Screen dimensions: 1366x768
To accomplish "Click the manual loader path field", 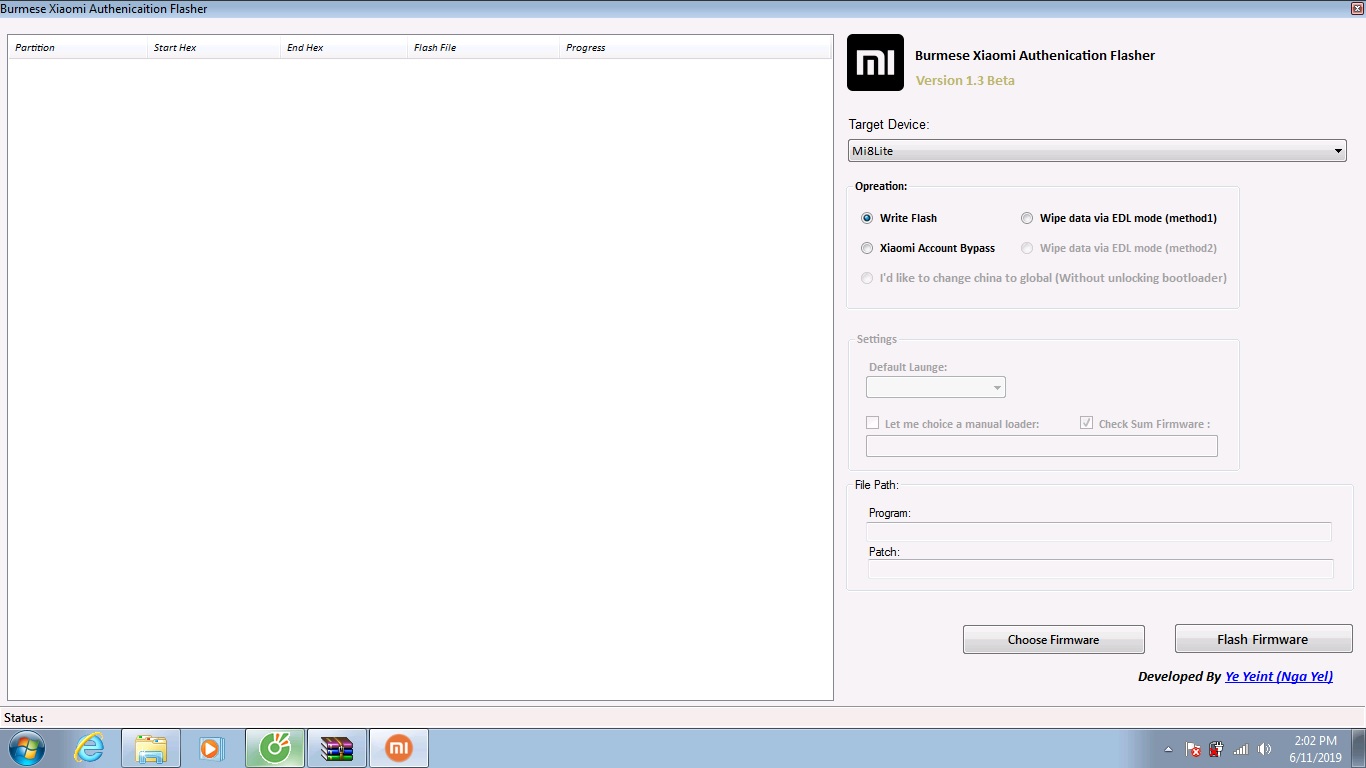I will click(x=1042, y=446).
